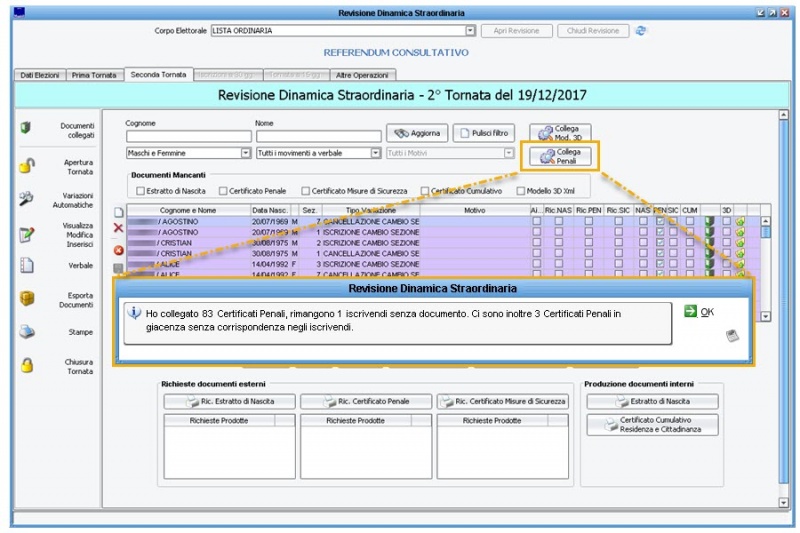
Task: Click Chiusura Tornata lock icon
Action: pyautogui.click(x=27, y=366)
